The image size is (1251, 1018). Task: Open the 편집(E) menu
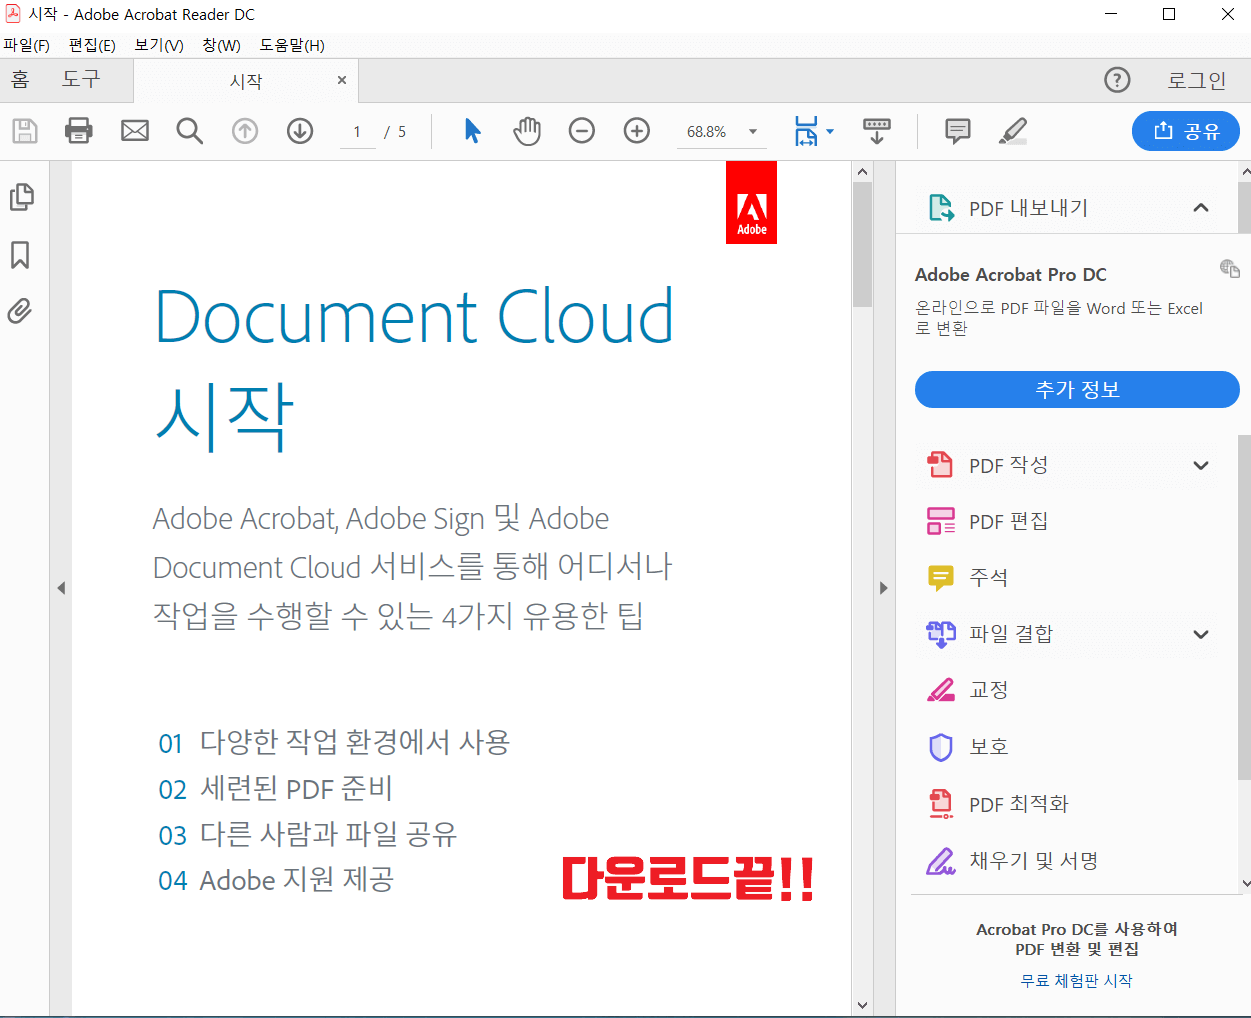(x=92, y=45)
